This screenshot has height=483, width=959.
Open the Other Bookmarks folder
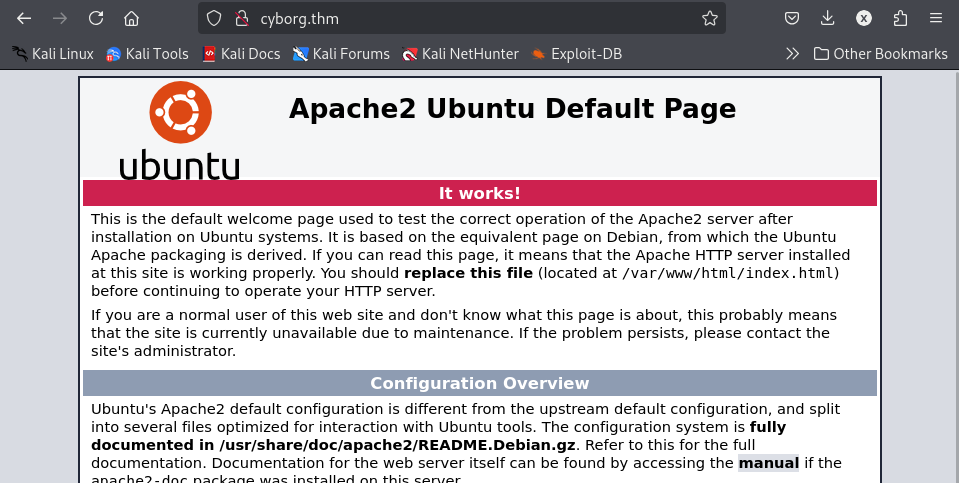(x=881, y=54)
